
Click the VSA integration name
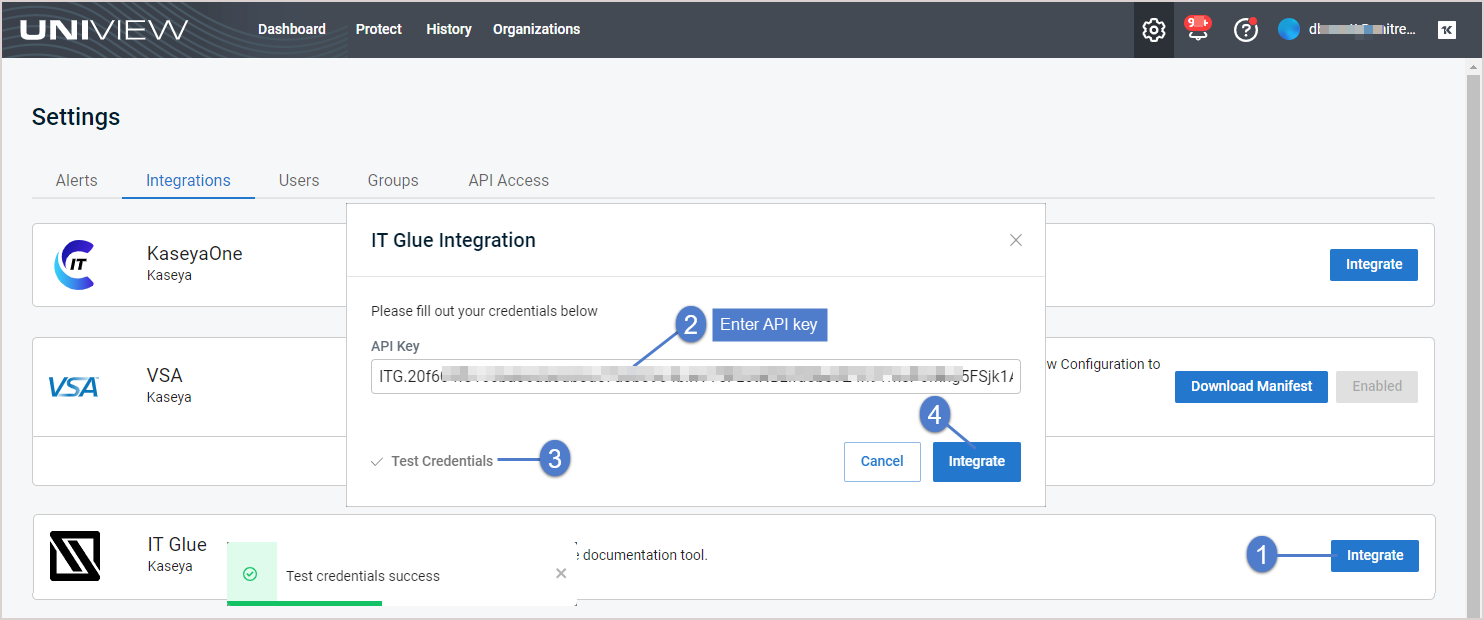coord(165,376)
